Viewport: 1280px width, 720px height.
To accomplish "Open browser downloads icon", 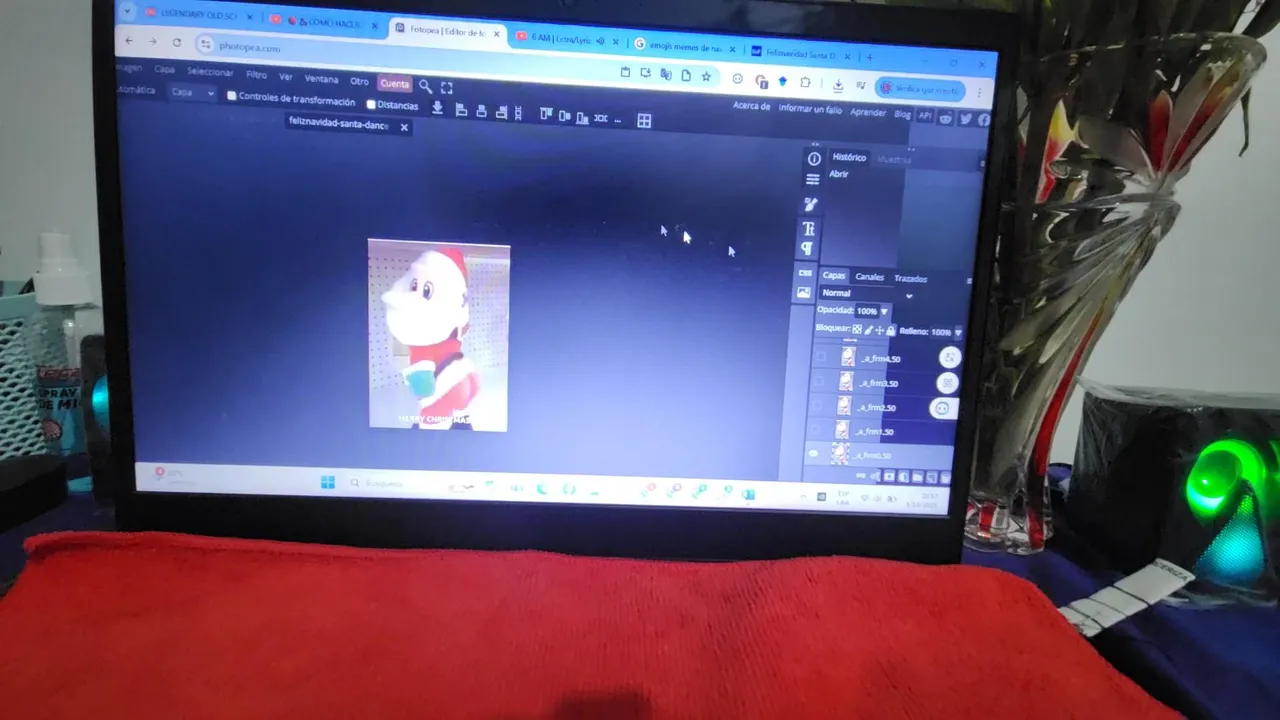I will [x=837, y=85].
